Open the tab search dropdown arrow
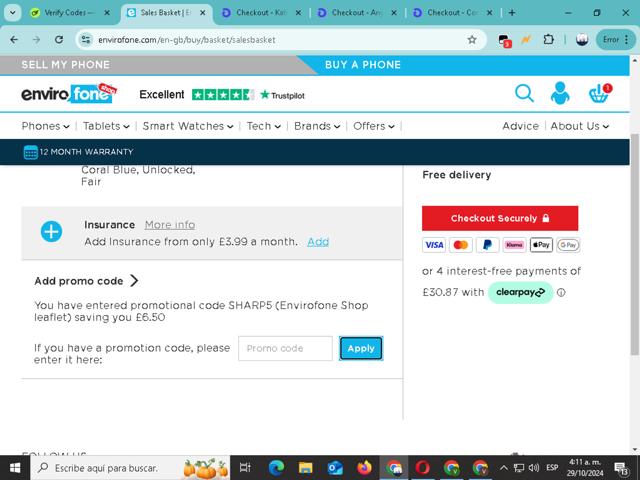Viewport: 640px width, 480px height. (x=13, y=13)
